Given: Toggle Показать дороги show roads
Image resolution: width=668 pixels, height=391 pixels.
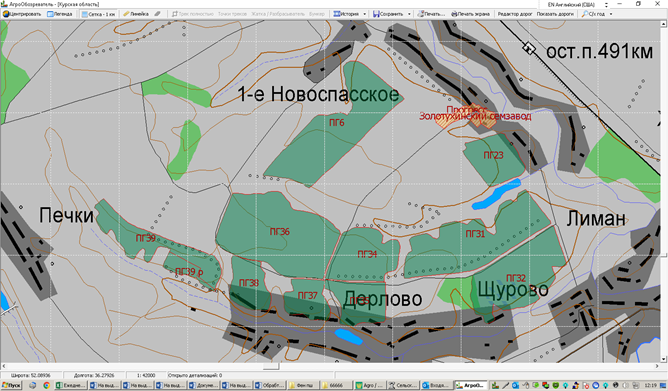Looking at the screenshot, I should tap(555, 14).
